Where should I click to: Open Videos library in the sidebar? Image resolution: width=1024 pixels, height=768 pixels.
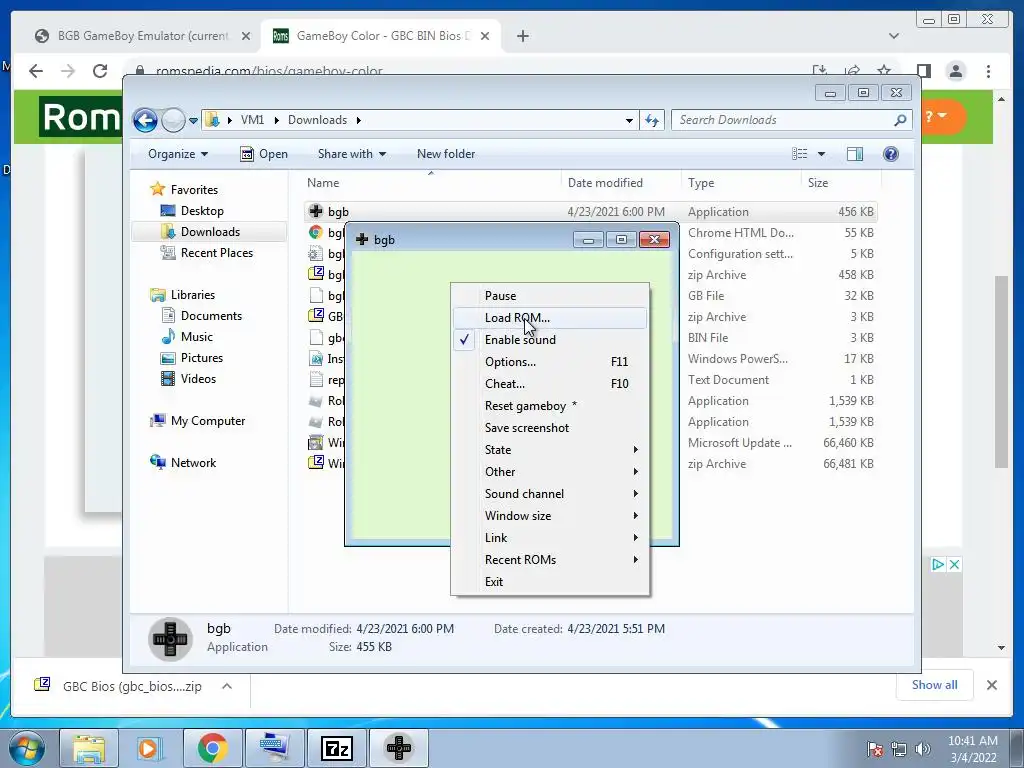pyautogui.click(x=198, y=379)
